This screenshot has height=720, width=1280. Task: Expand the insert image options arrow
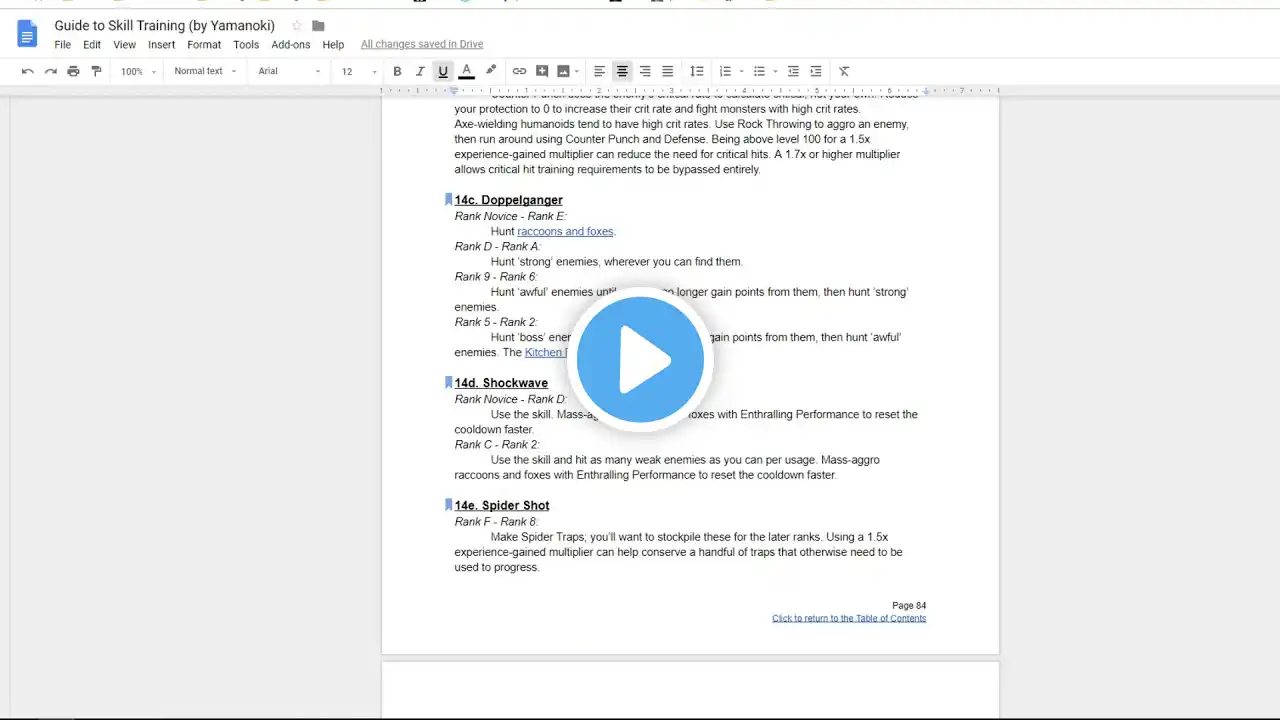pos(577,71)
